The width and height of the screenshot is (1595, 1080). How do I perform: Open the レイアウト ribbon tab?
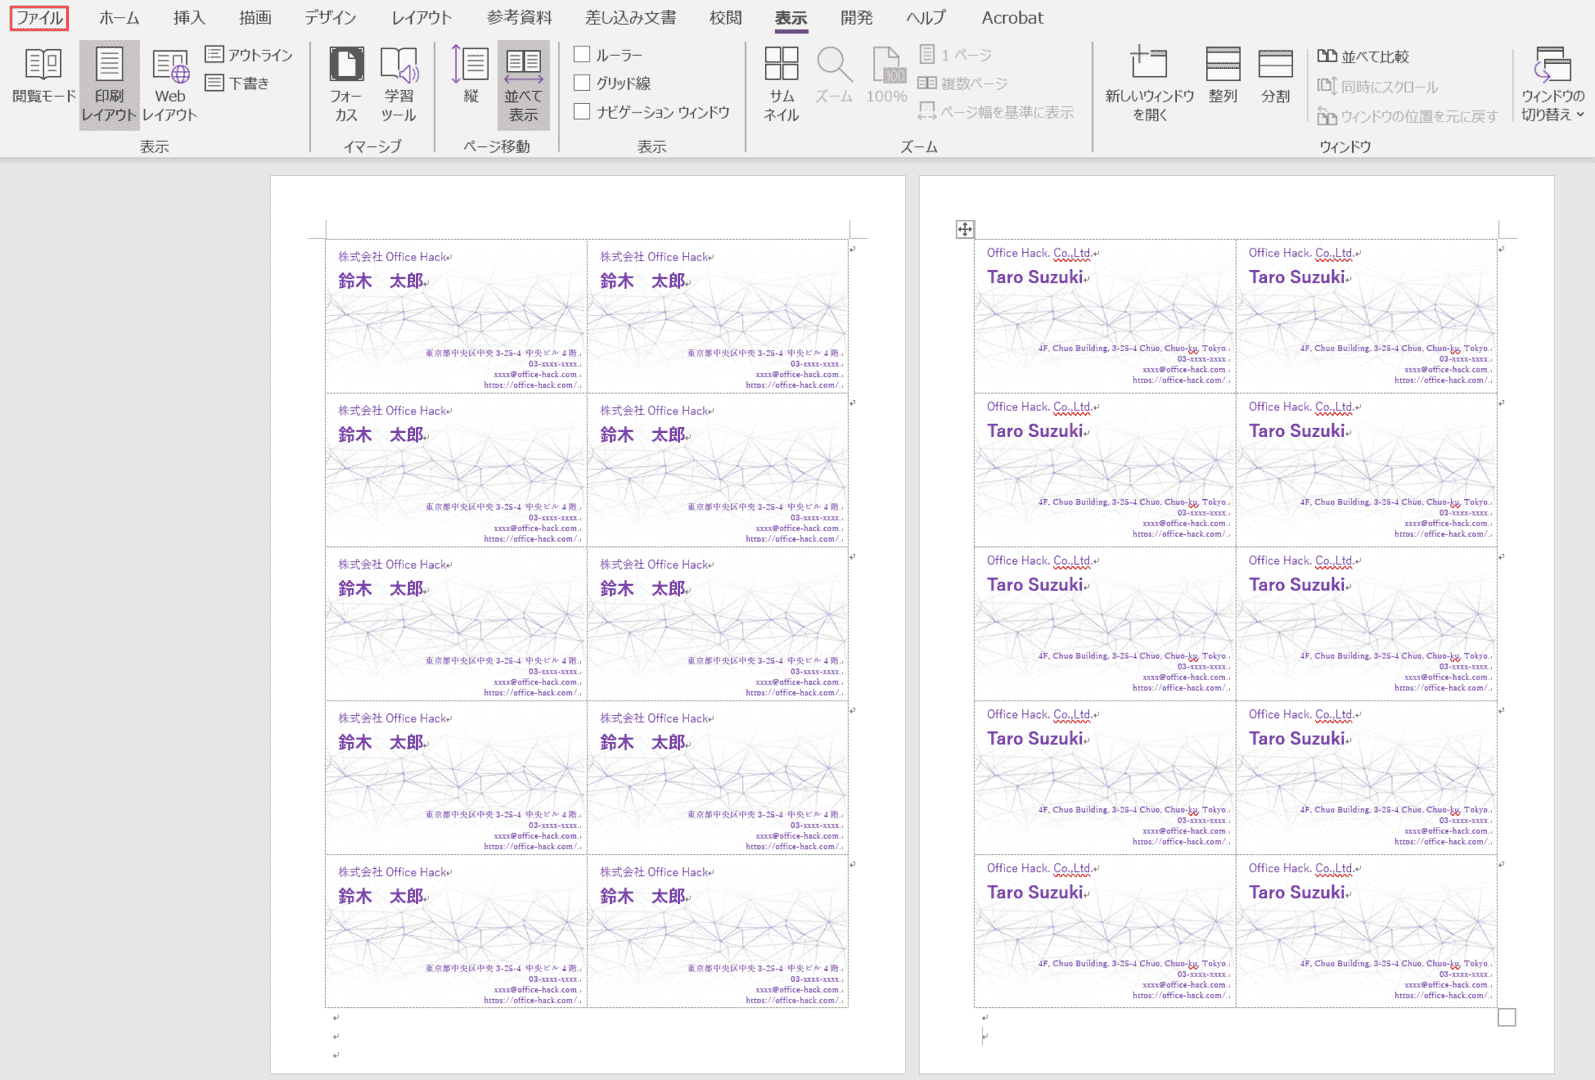tap(421, 18)
